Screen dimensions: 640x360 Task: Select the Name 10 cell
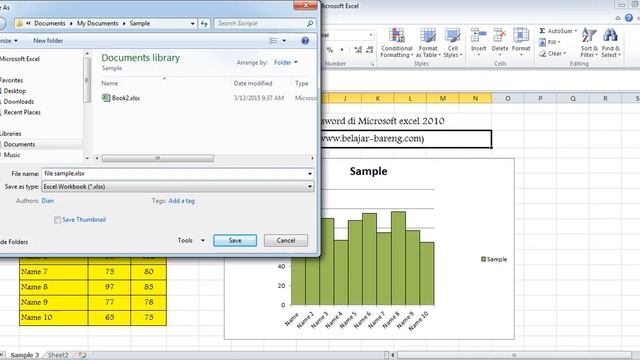[x=53, y=318]
